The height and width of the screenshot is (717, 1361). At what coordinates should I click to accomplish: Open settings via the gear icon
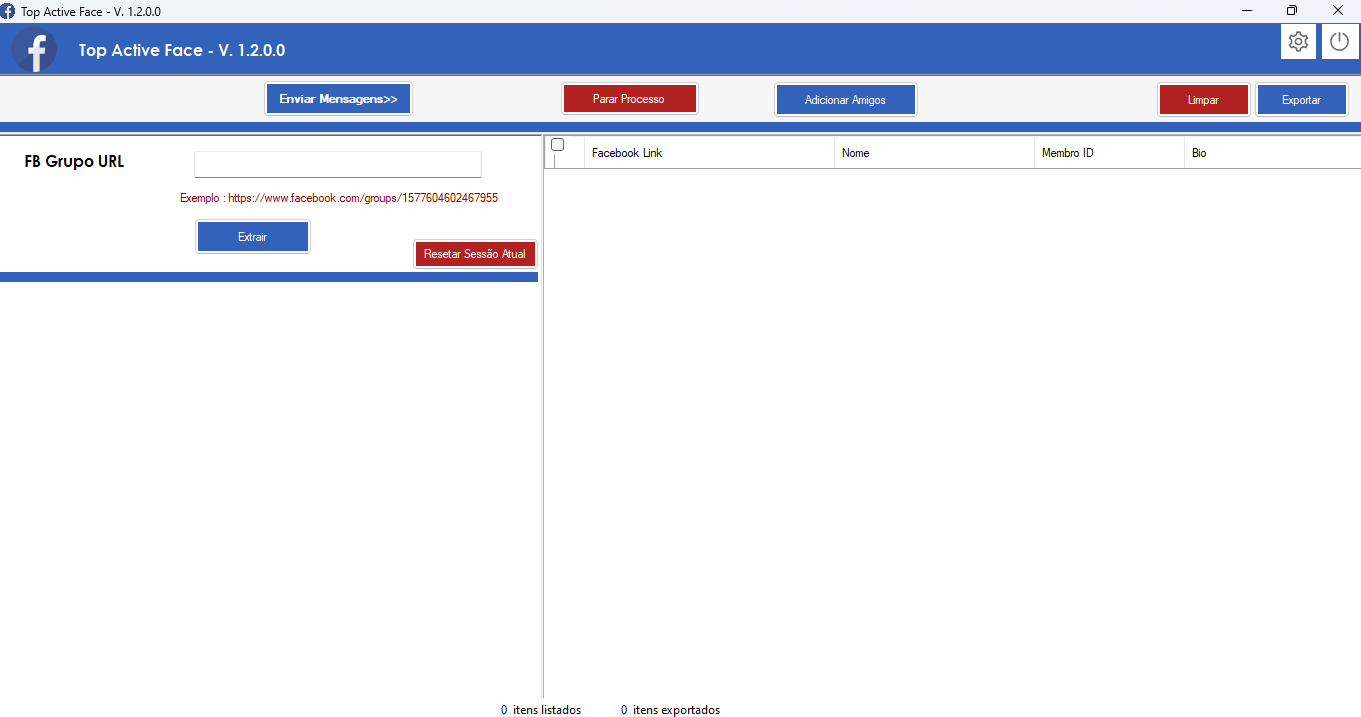pyautogui.click(x=1298, y=42)
